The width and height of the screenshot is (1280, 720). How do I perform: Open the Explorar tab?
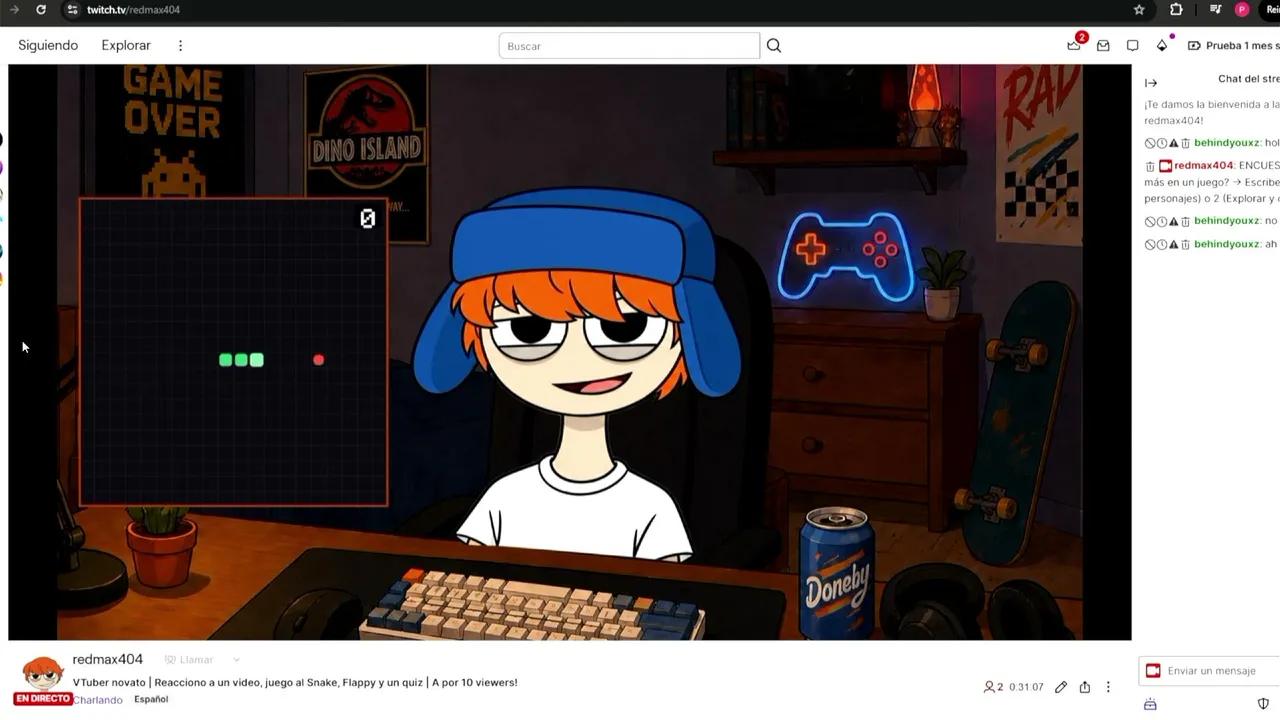point(126,46)
